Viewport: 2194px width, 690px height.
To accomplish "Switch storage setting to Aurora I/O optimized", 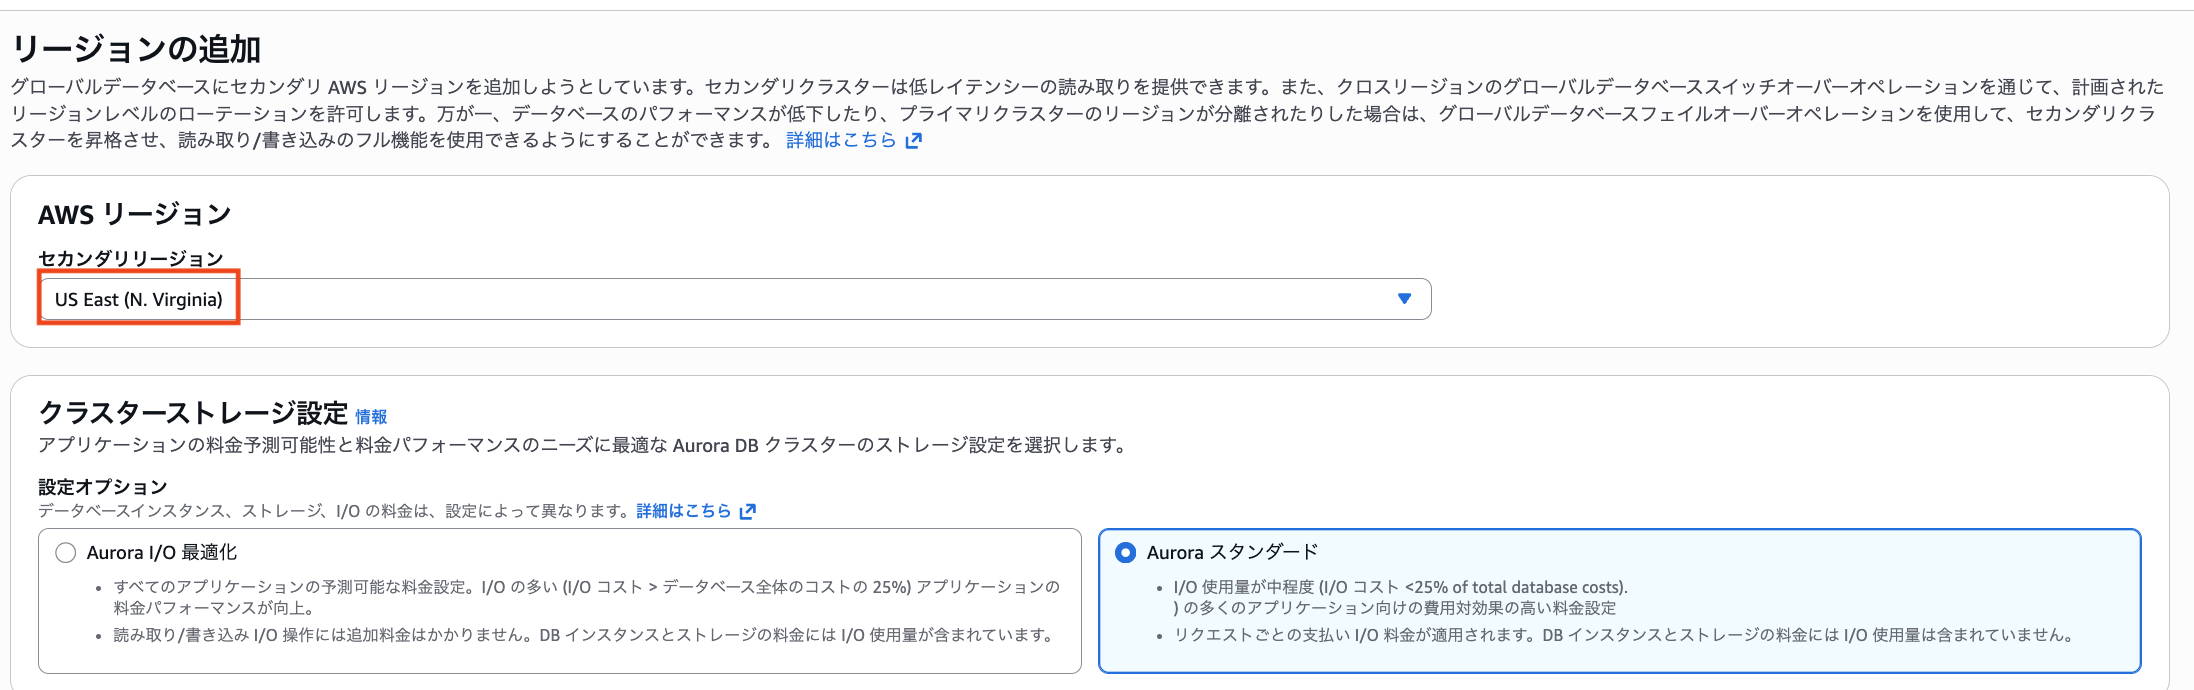I will [64, 550].
